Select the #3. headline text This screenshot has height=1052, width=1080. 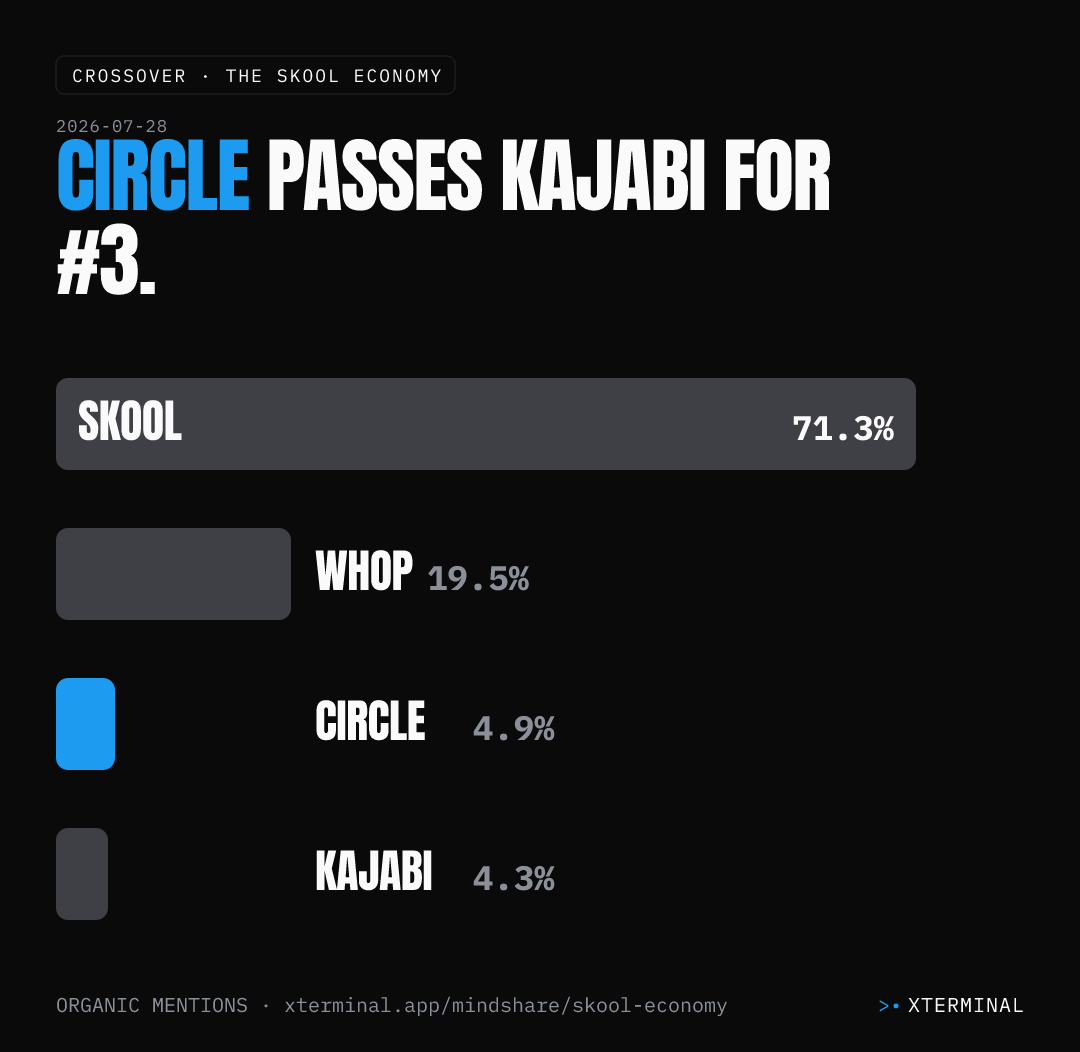coord(106,262)
